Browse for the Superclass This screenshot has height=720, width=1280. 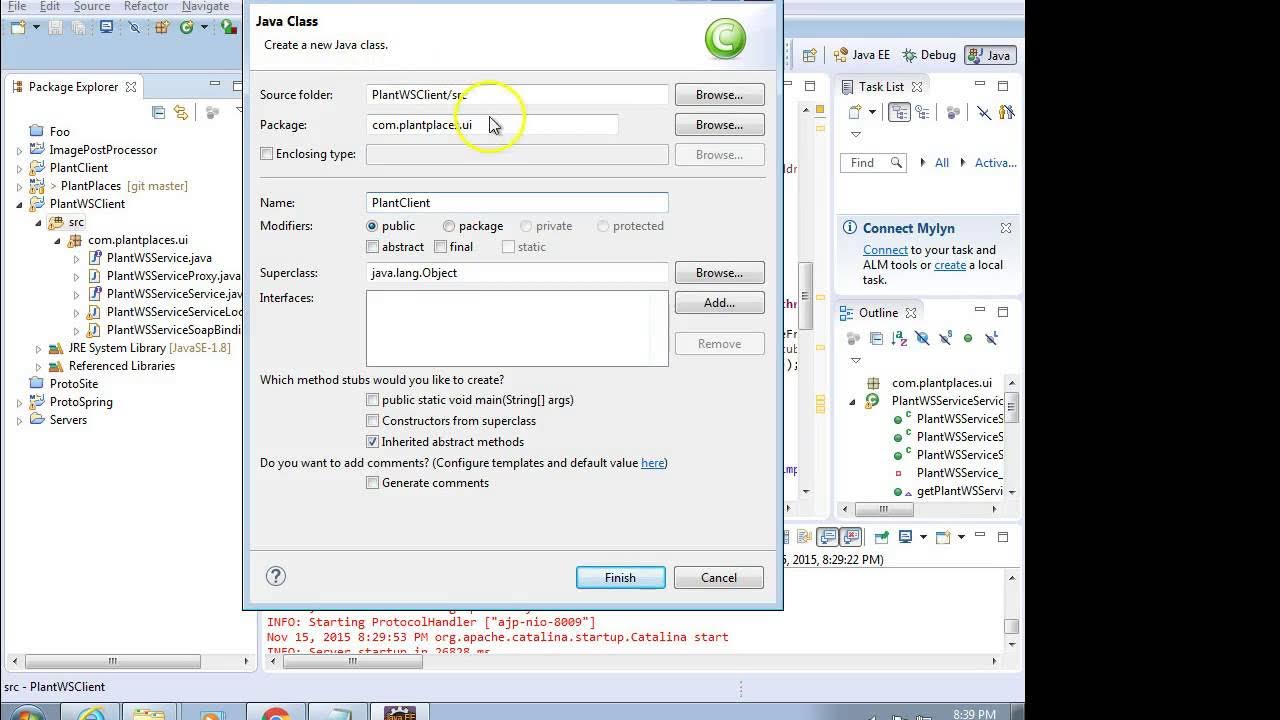720,273
